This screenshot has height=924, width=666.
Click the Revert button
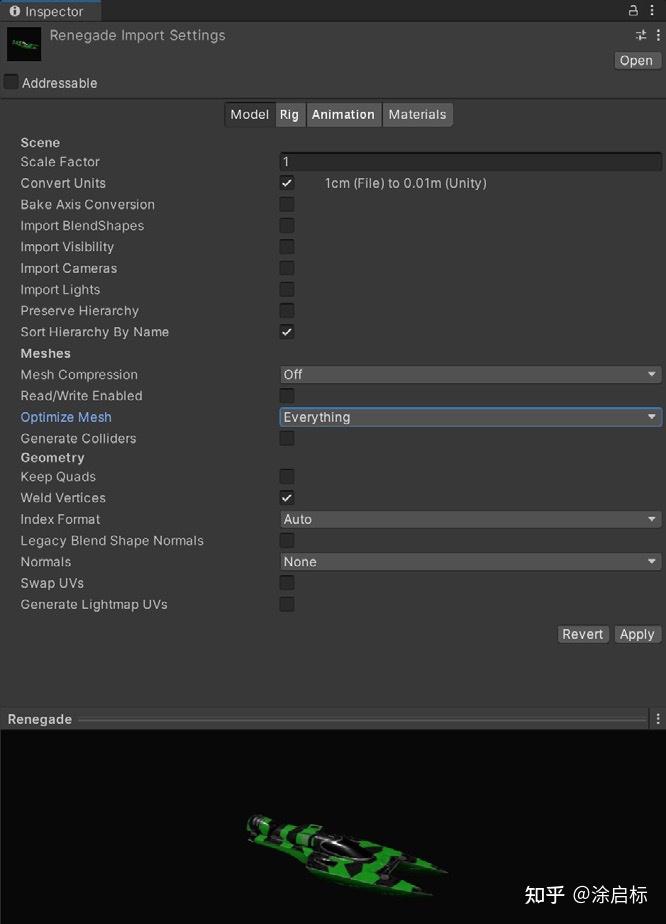click(582, 634)
